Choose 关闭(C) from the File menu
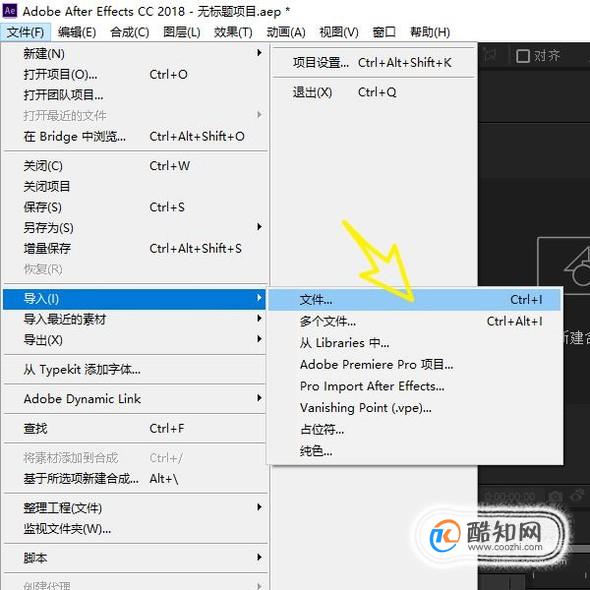590x590 pixels. click(x=135, y=166)
